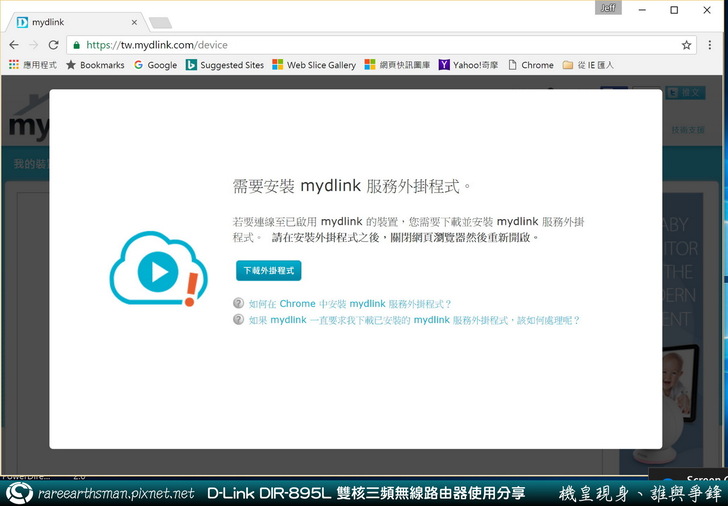Click the address bar URL field

click(380, 45)
